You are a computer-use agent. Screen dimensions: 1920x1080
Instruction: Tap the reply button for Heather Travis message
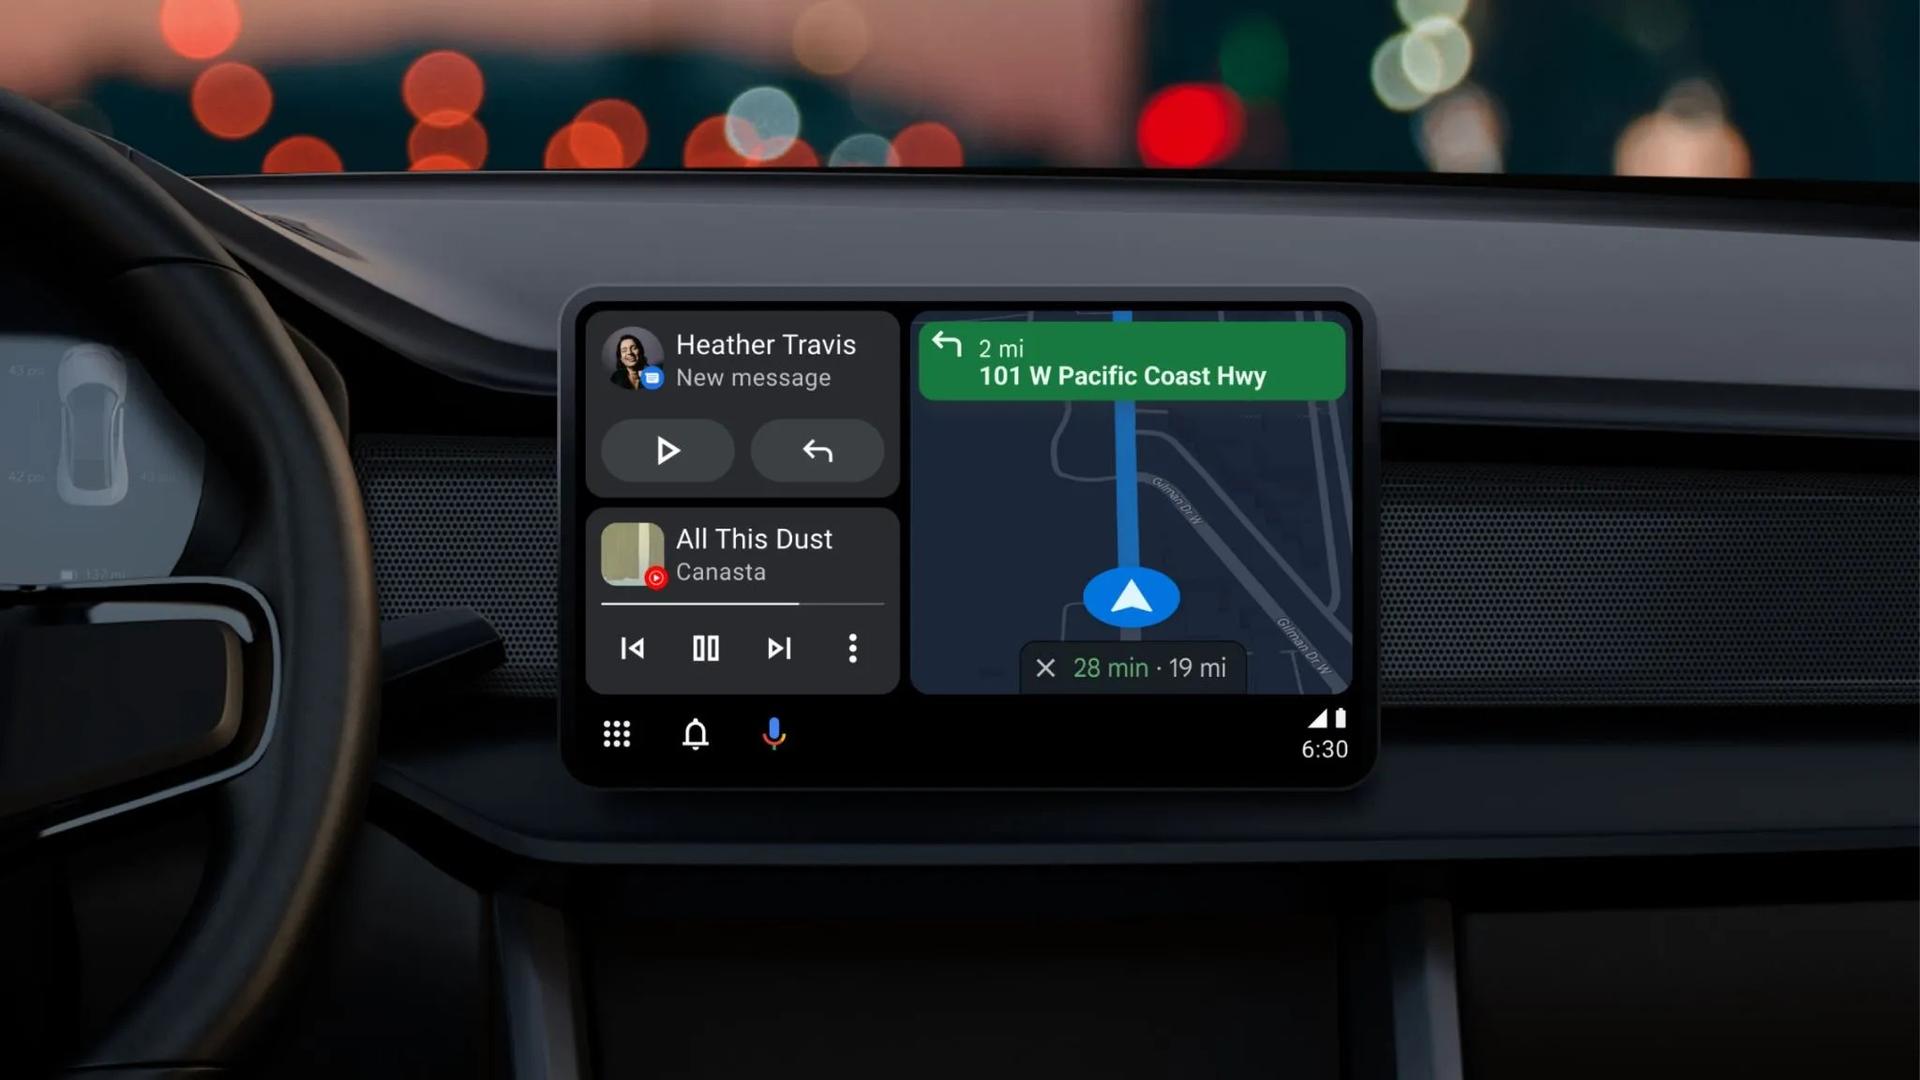(818, 451)
